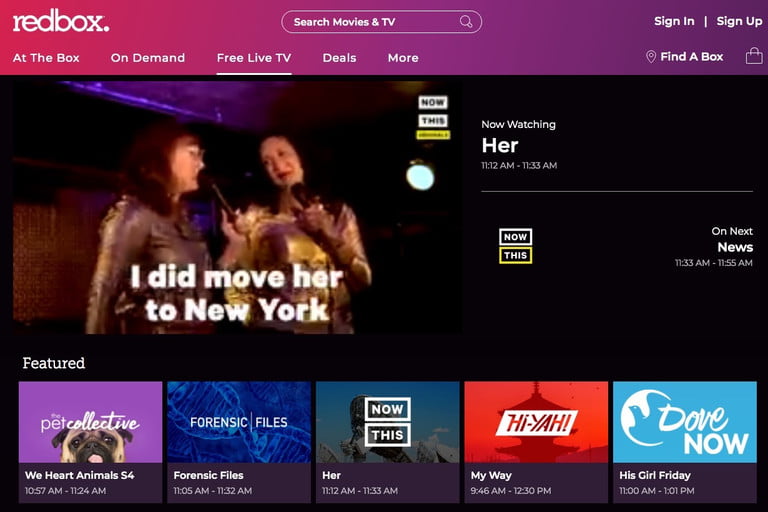The image size is (768, 512).
Task: Open the Dove Now channel thumbnail
Action: pos(684,421)
